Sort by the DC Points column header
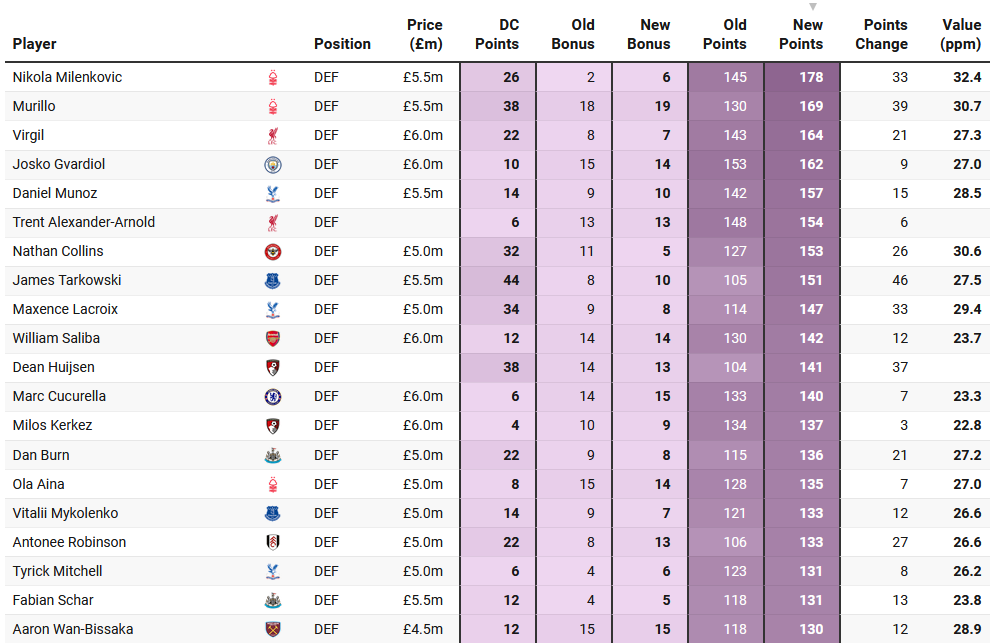Viewport: 991px width, 643px height. [x=497, y=34]
